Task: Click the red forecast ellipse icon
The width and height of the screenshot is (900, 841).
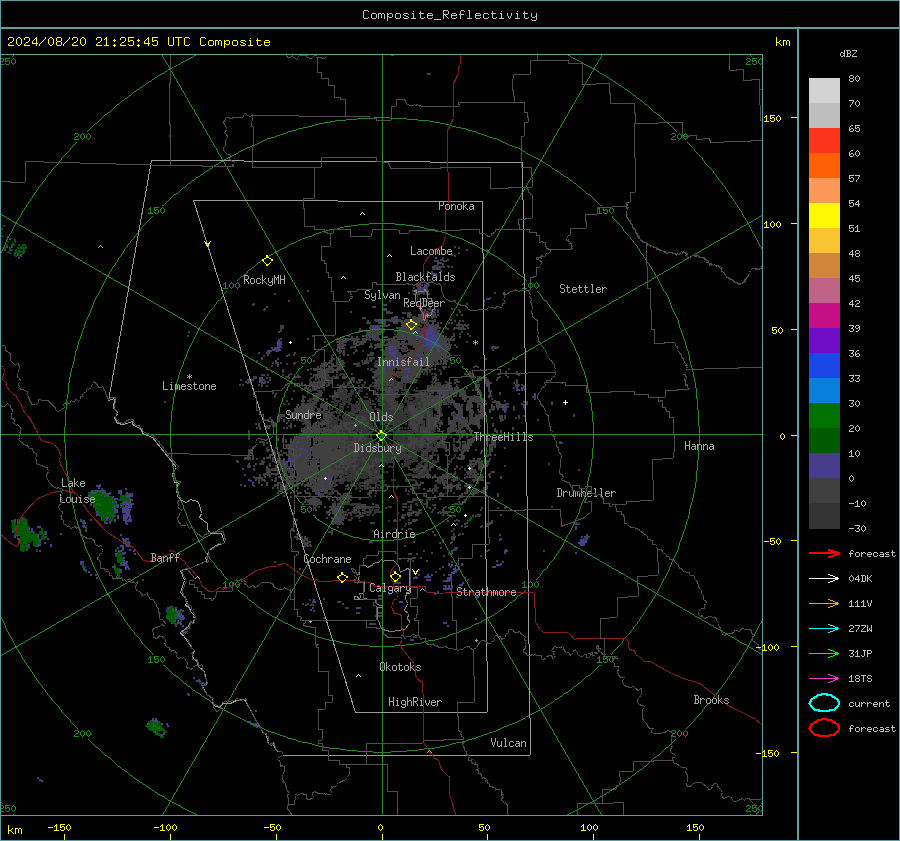Action: (x=824, y=728)
